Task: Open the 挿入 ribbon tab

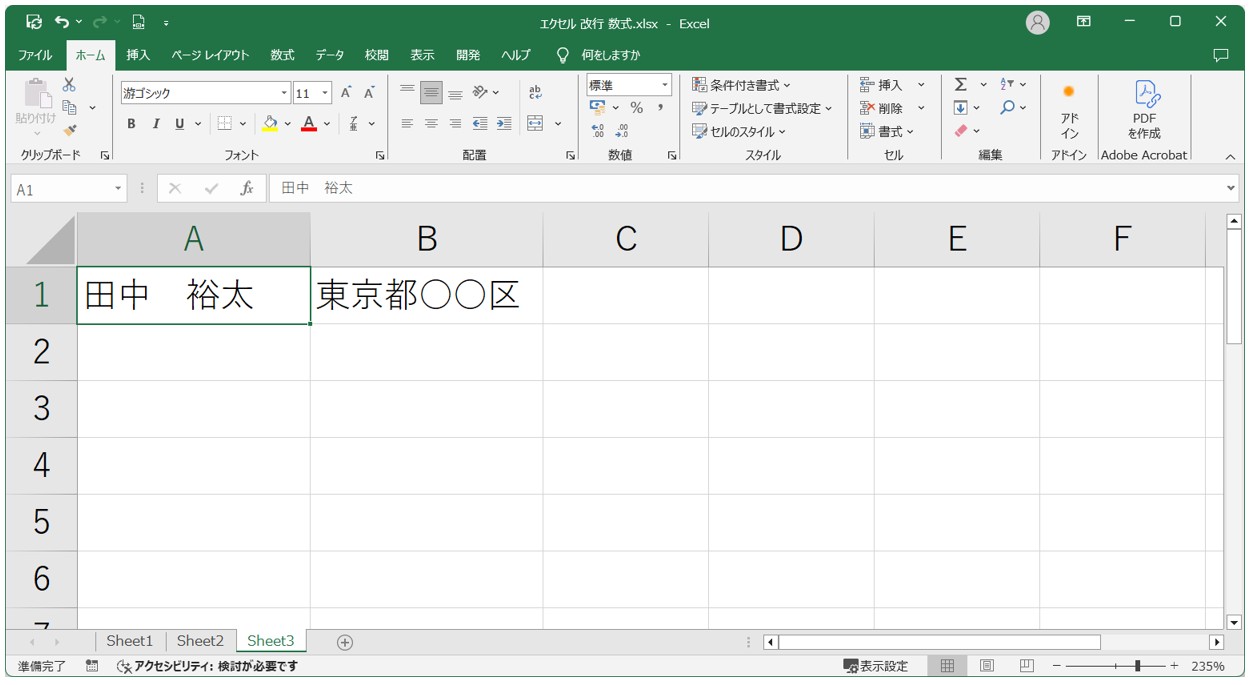Action: tap(138, 55)
